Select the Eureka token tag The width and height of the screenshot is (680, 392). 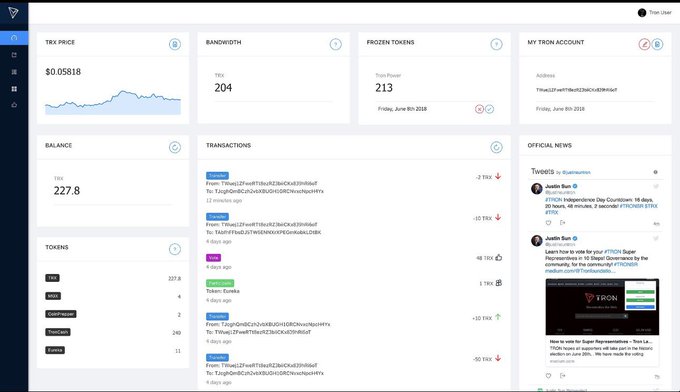click(55, 350)
